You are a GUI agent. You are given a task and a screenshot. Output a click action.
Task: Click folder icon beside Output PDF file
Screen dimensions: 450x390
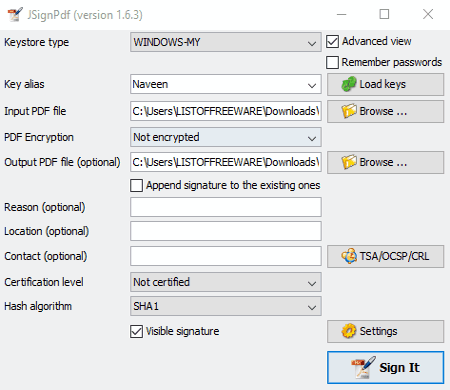click(349, 162)
